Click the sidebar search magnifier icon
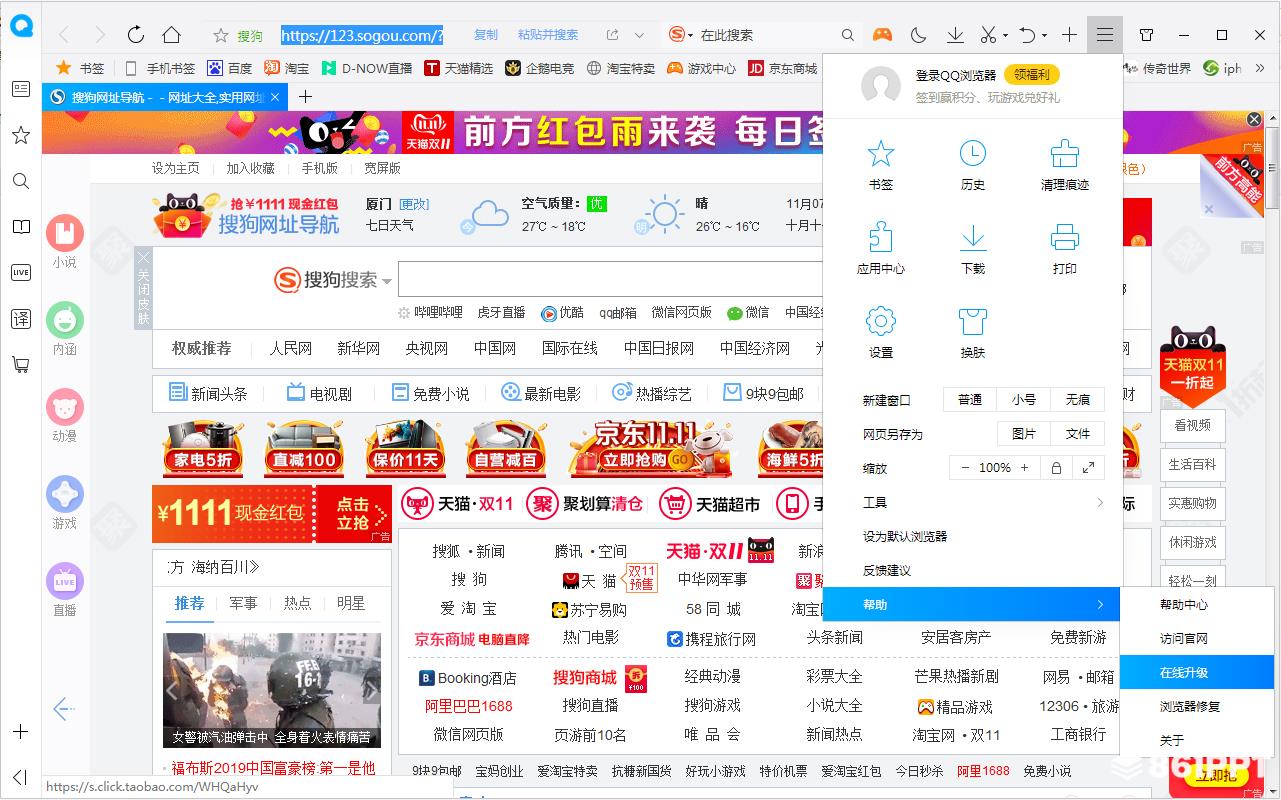The width and height of the screenshot is (1281, 800). (21, 181)
